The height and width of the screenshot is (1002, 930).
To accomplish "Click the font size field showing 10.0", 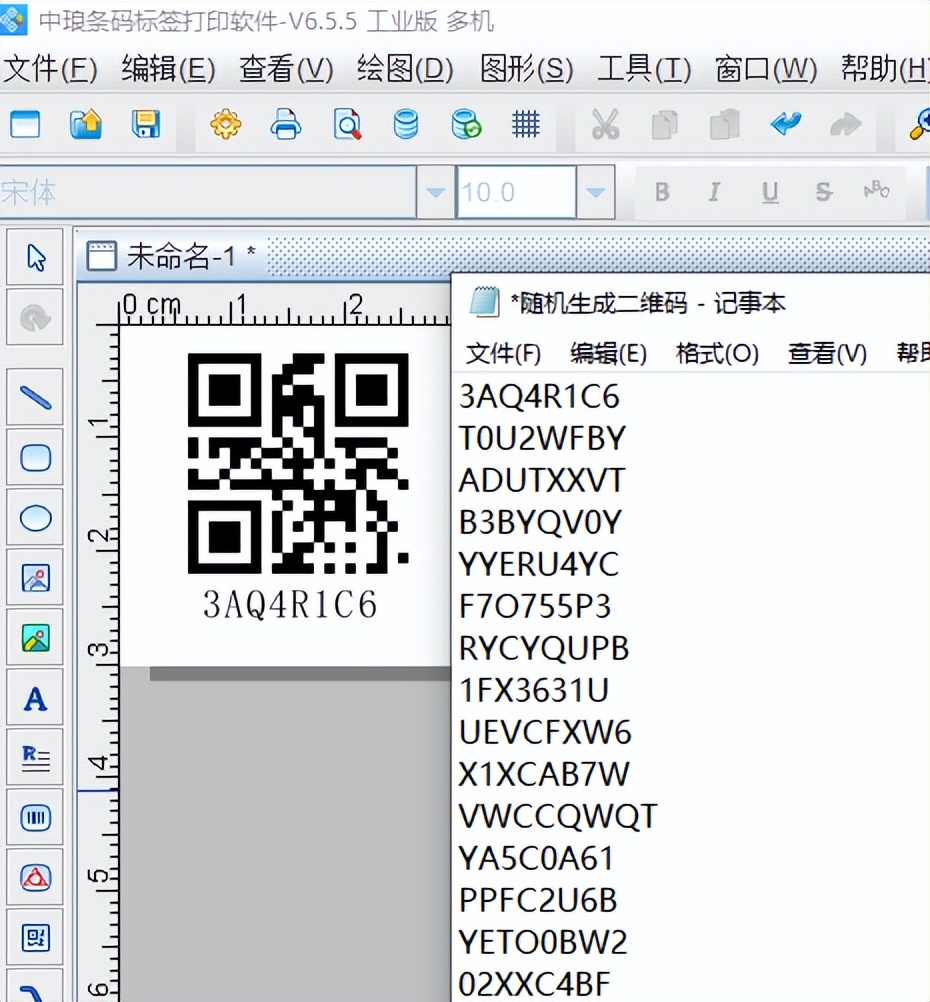I will click(x=516, y=192).
